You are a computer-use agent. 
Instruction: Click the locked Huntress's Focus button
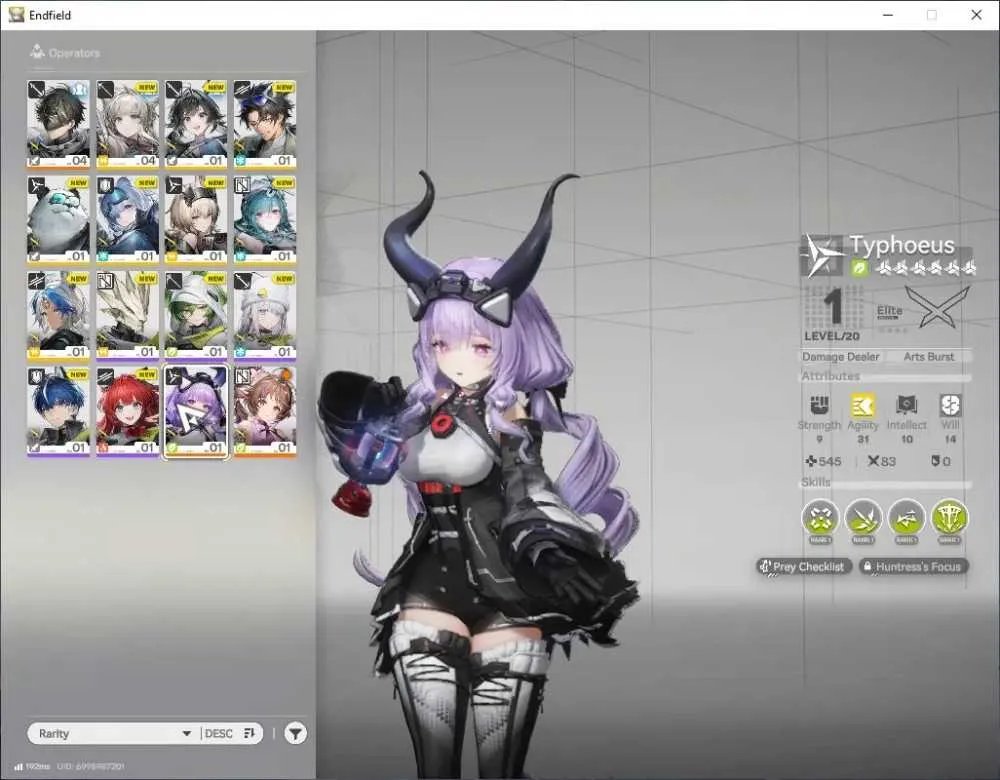pyautogui.click(x=913, y=566)
